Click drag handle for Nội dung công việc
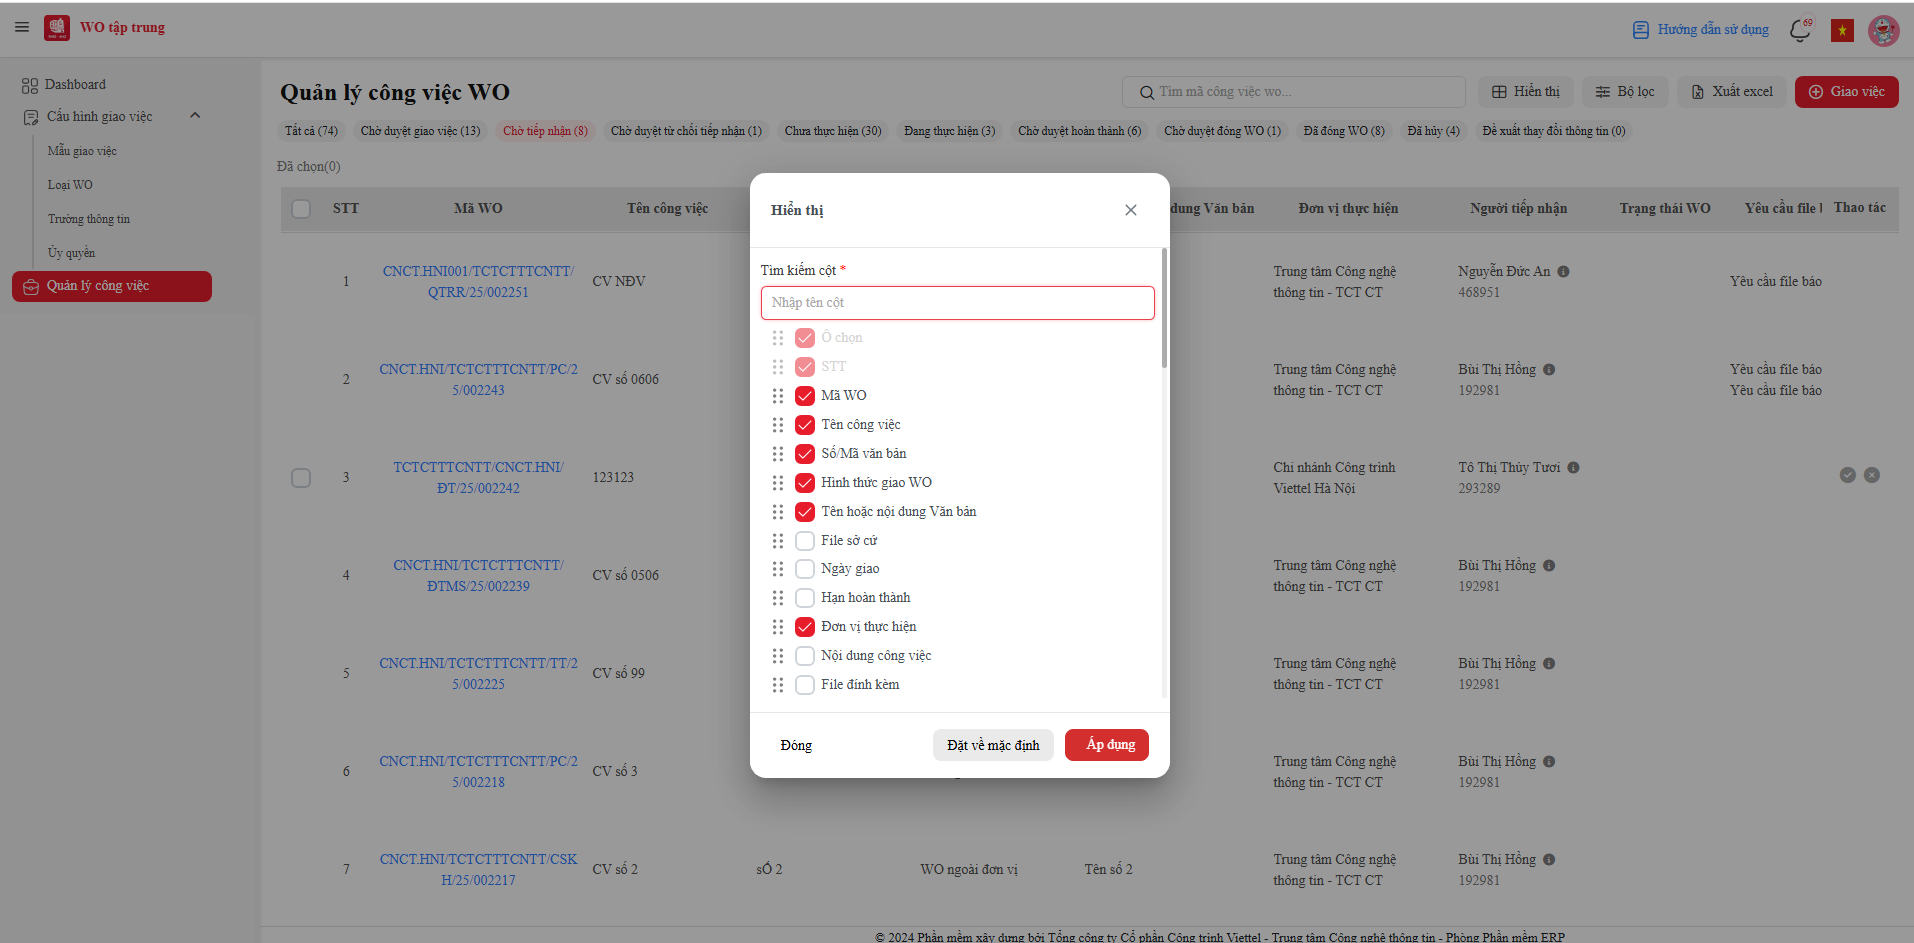This screenshot has height=943, width=1914. 778,656
